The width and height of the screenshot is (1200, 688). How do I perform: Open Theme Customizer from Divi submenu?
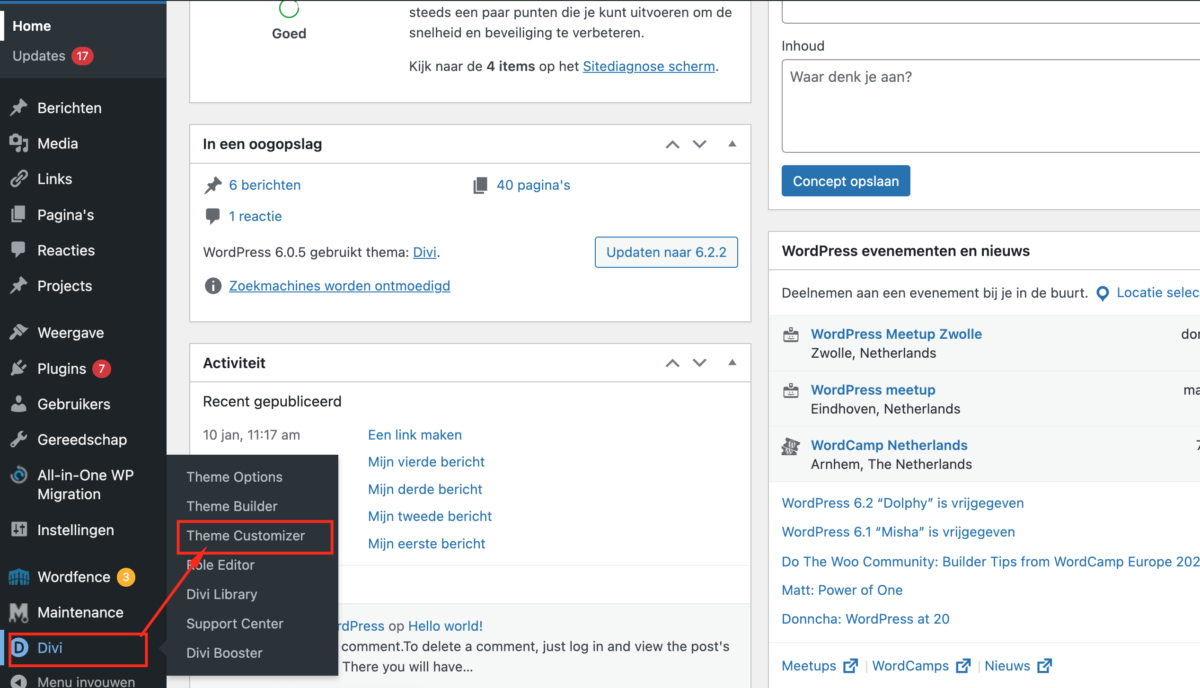tap(245, 536)
